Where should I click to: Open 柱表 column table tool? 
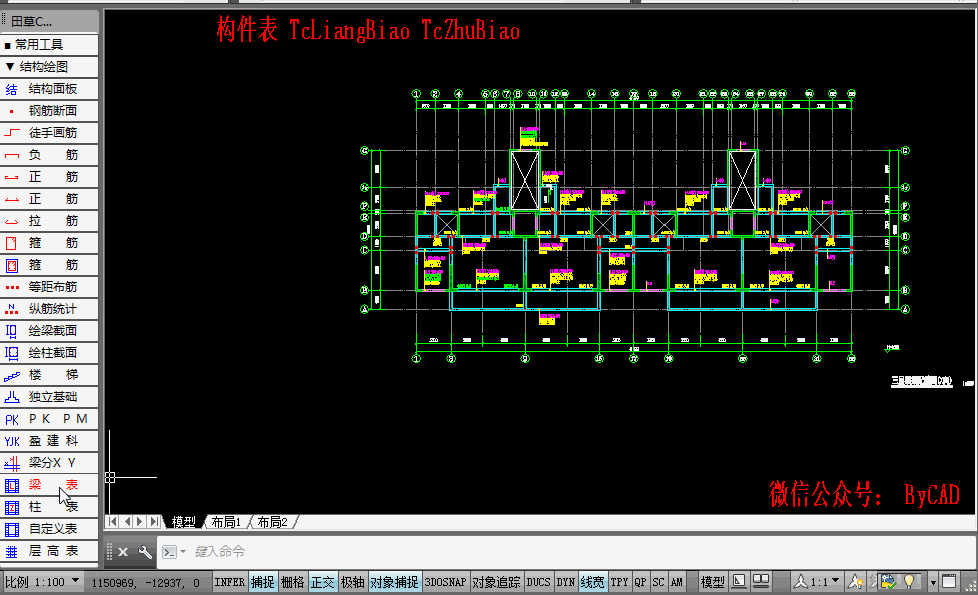pos(49,507)
